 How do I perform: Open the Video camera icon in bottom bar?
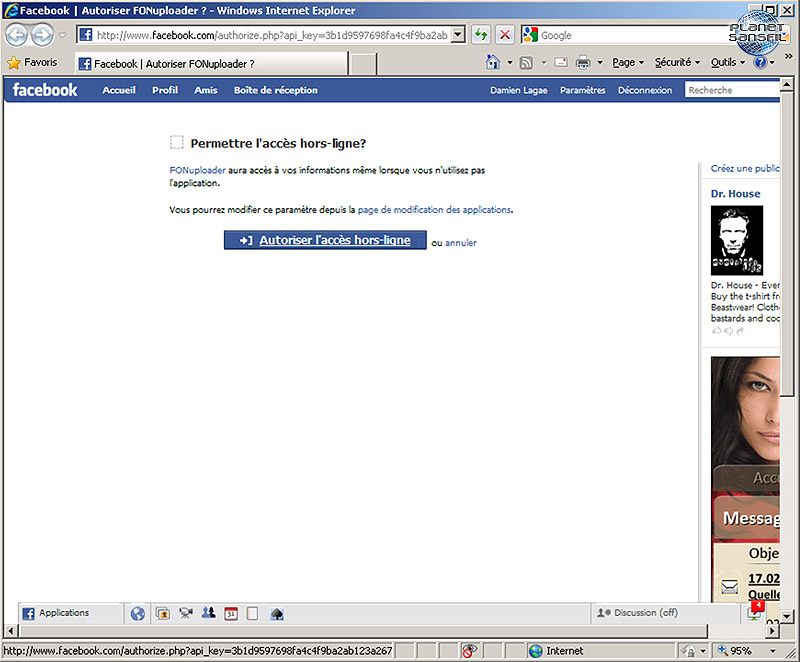click(x=186, y=614)
